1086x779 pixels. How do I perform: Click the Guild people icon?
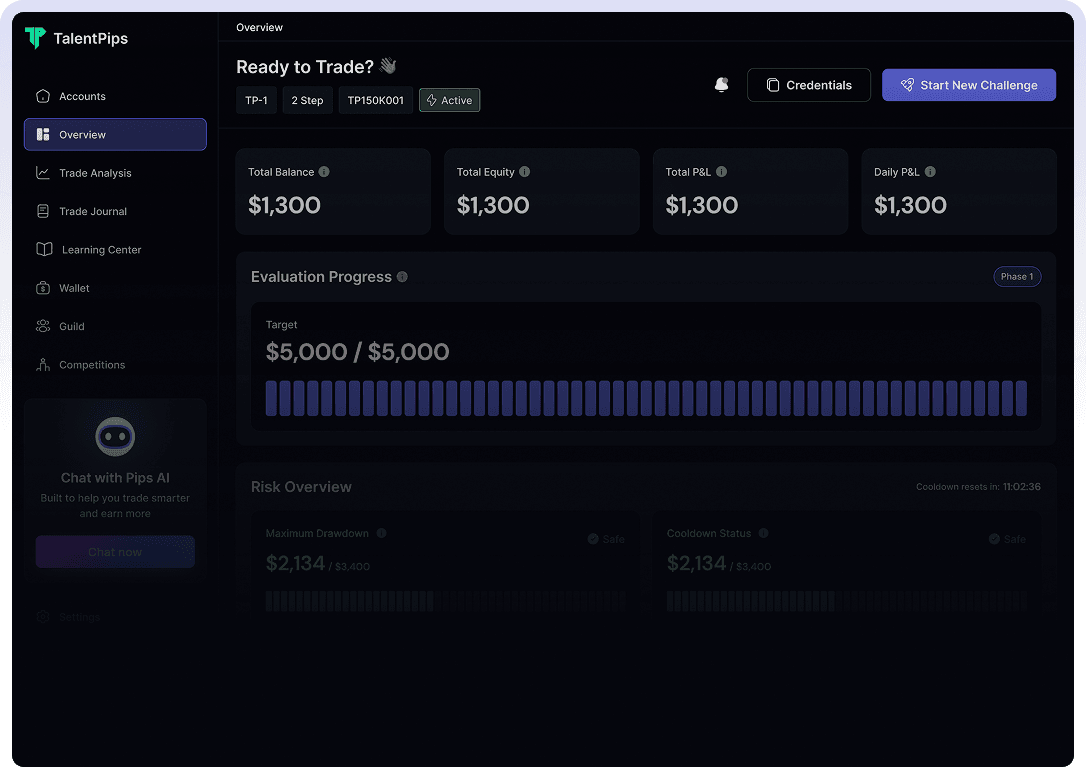43,326
